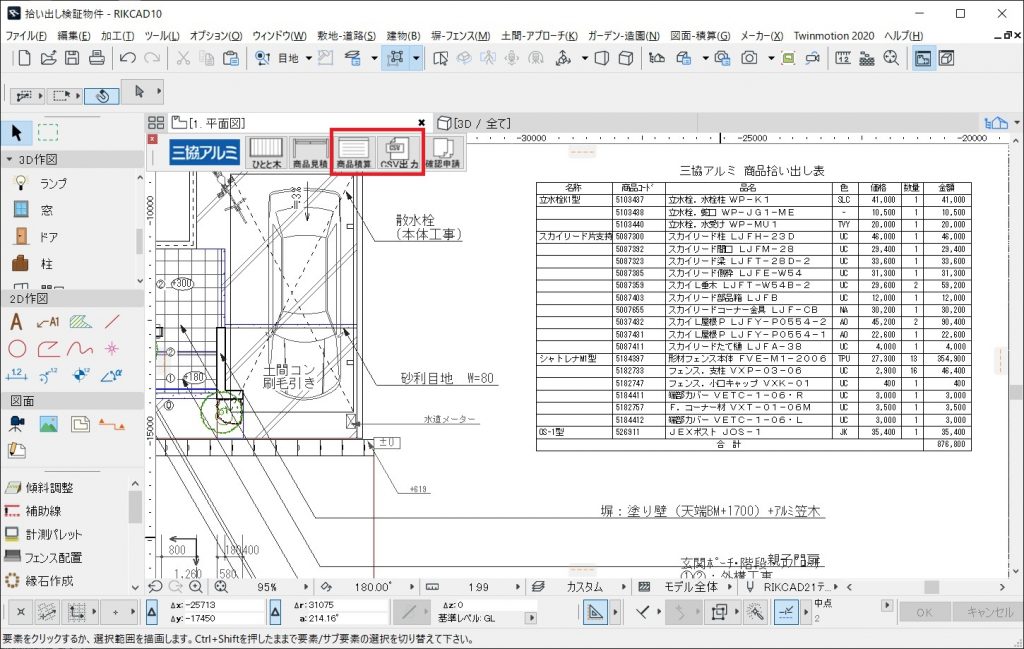The height and width of the screenshot is (649, 1024).
Task: Toggle the relative delta button for Δr
Action: [x=275, y=612]
